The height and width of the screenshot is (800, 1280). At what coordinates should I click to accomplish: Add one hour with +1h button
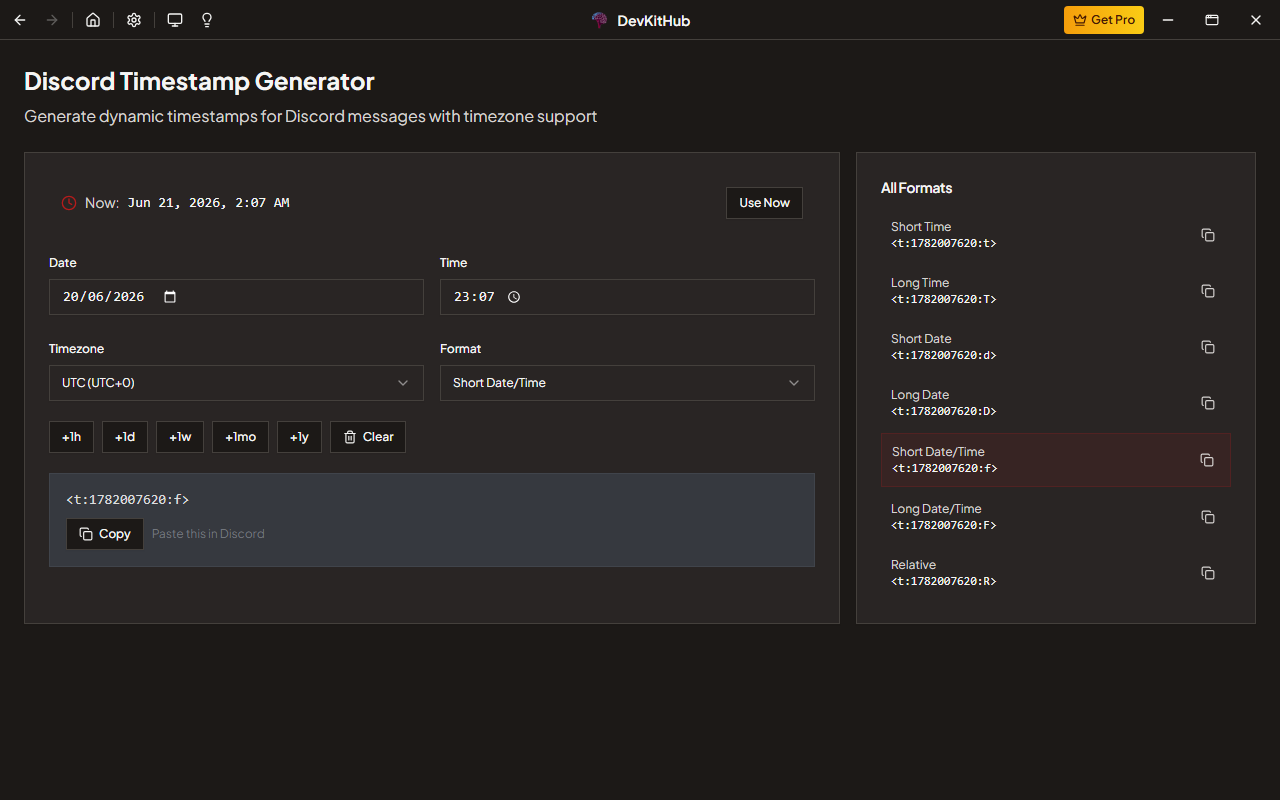point(71,437)
